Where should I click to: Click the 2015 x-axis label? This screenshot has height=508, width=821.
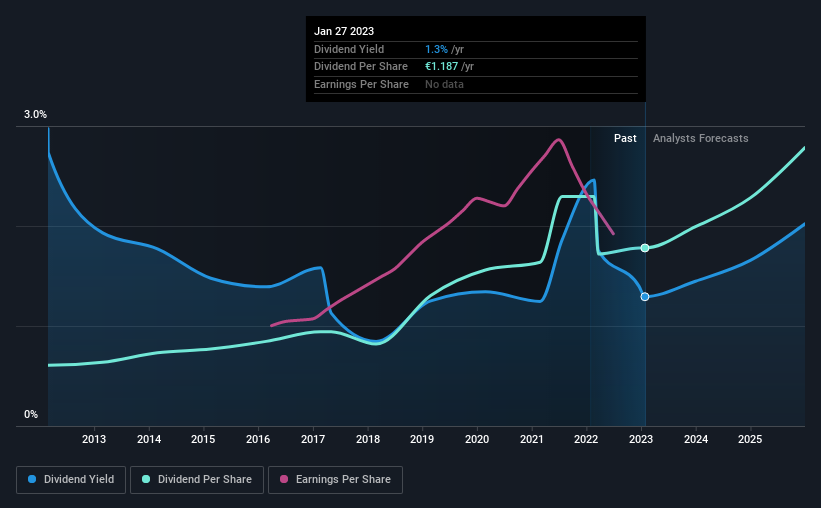[x=203, y=439]
